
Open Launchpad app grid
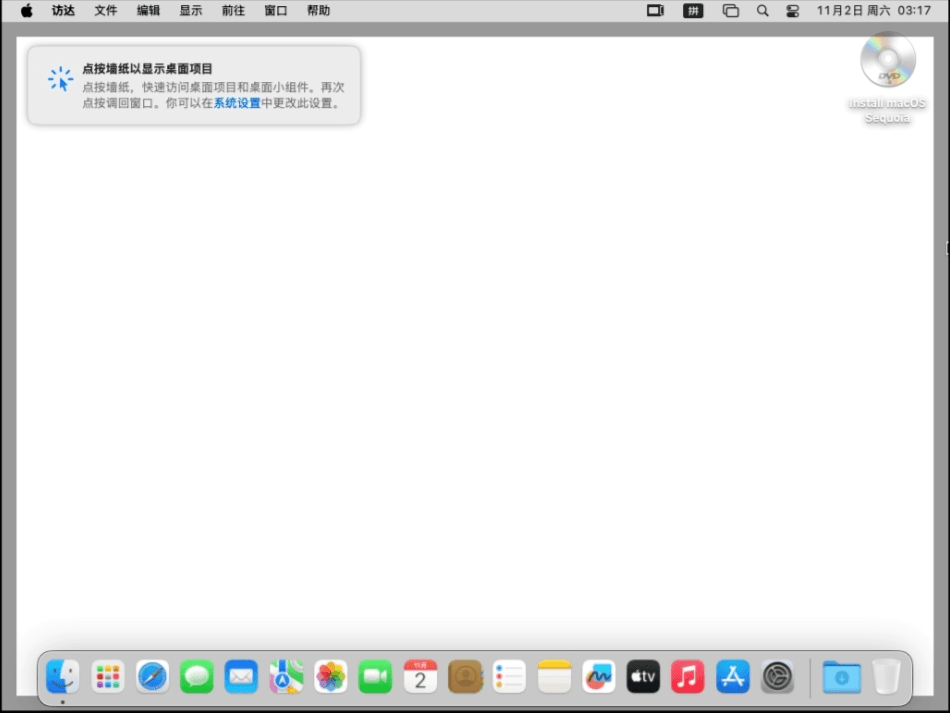[108, 677]
